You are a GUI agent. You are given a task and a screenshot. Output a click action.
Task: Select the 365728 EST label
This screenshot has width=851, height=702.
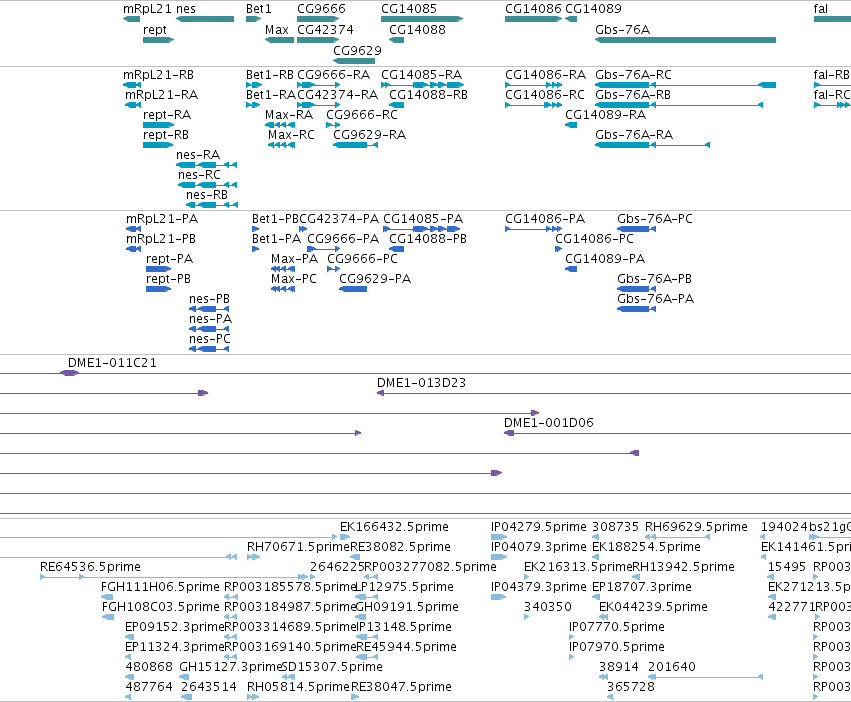[x=631, y=687]
